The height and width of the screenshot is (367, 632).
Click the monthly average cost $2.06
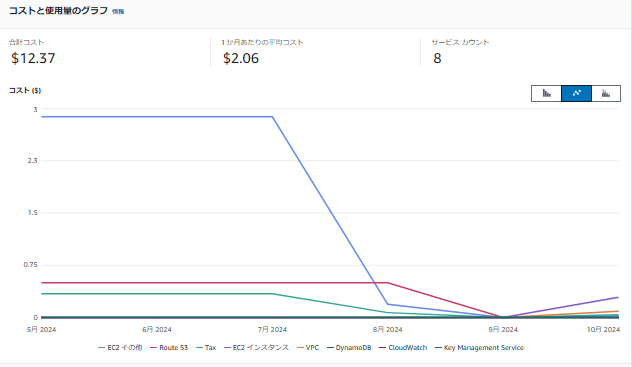[x=241, y=58]
